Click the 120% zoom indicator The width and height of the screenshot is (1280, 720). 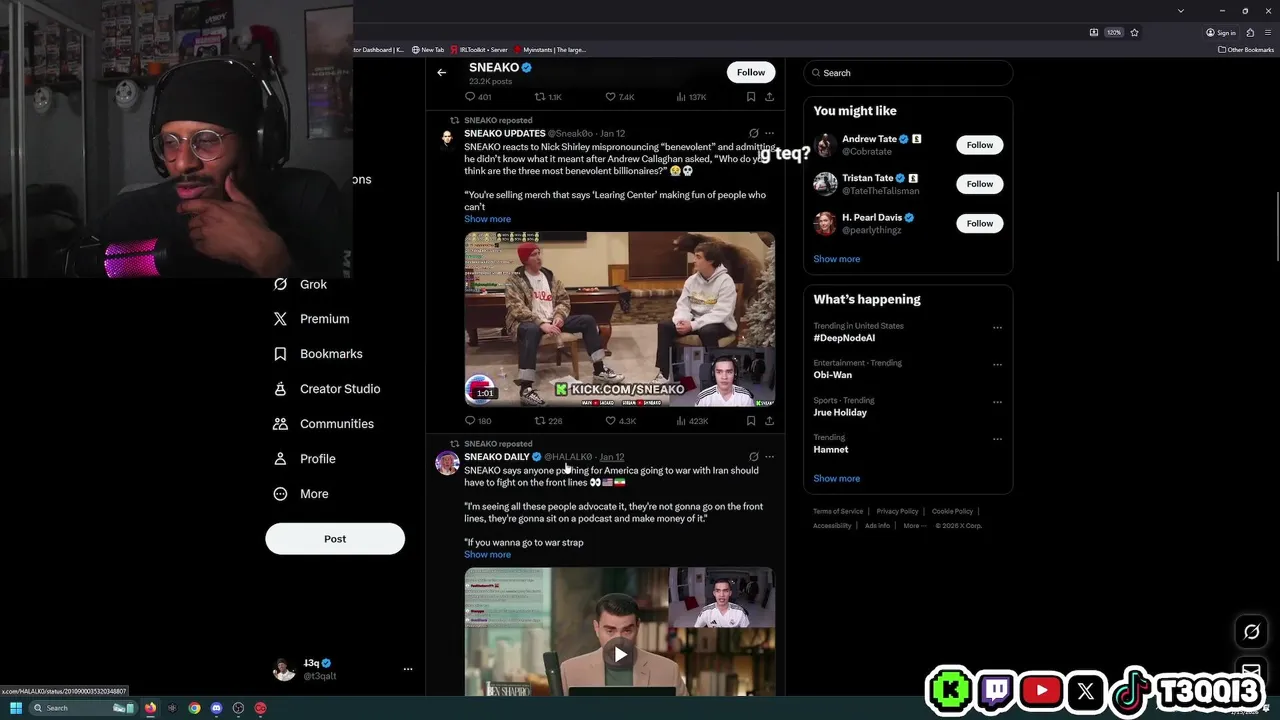(1113, 33)
